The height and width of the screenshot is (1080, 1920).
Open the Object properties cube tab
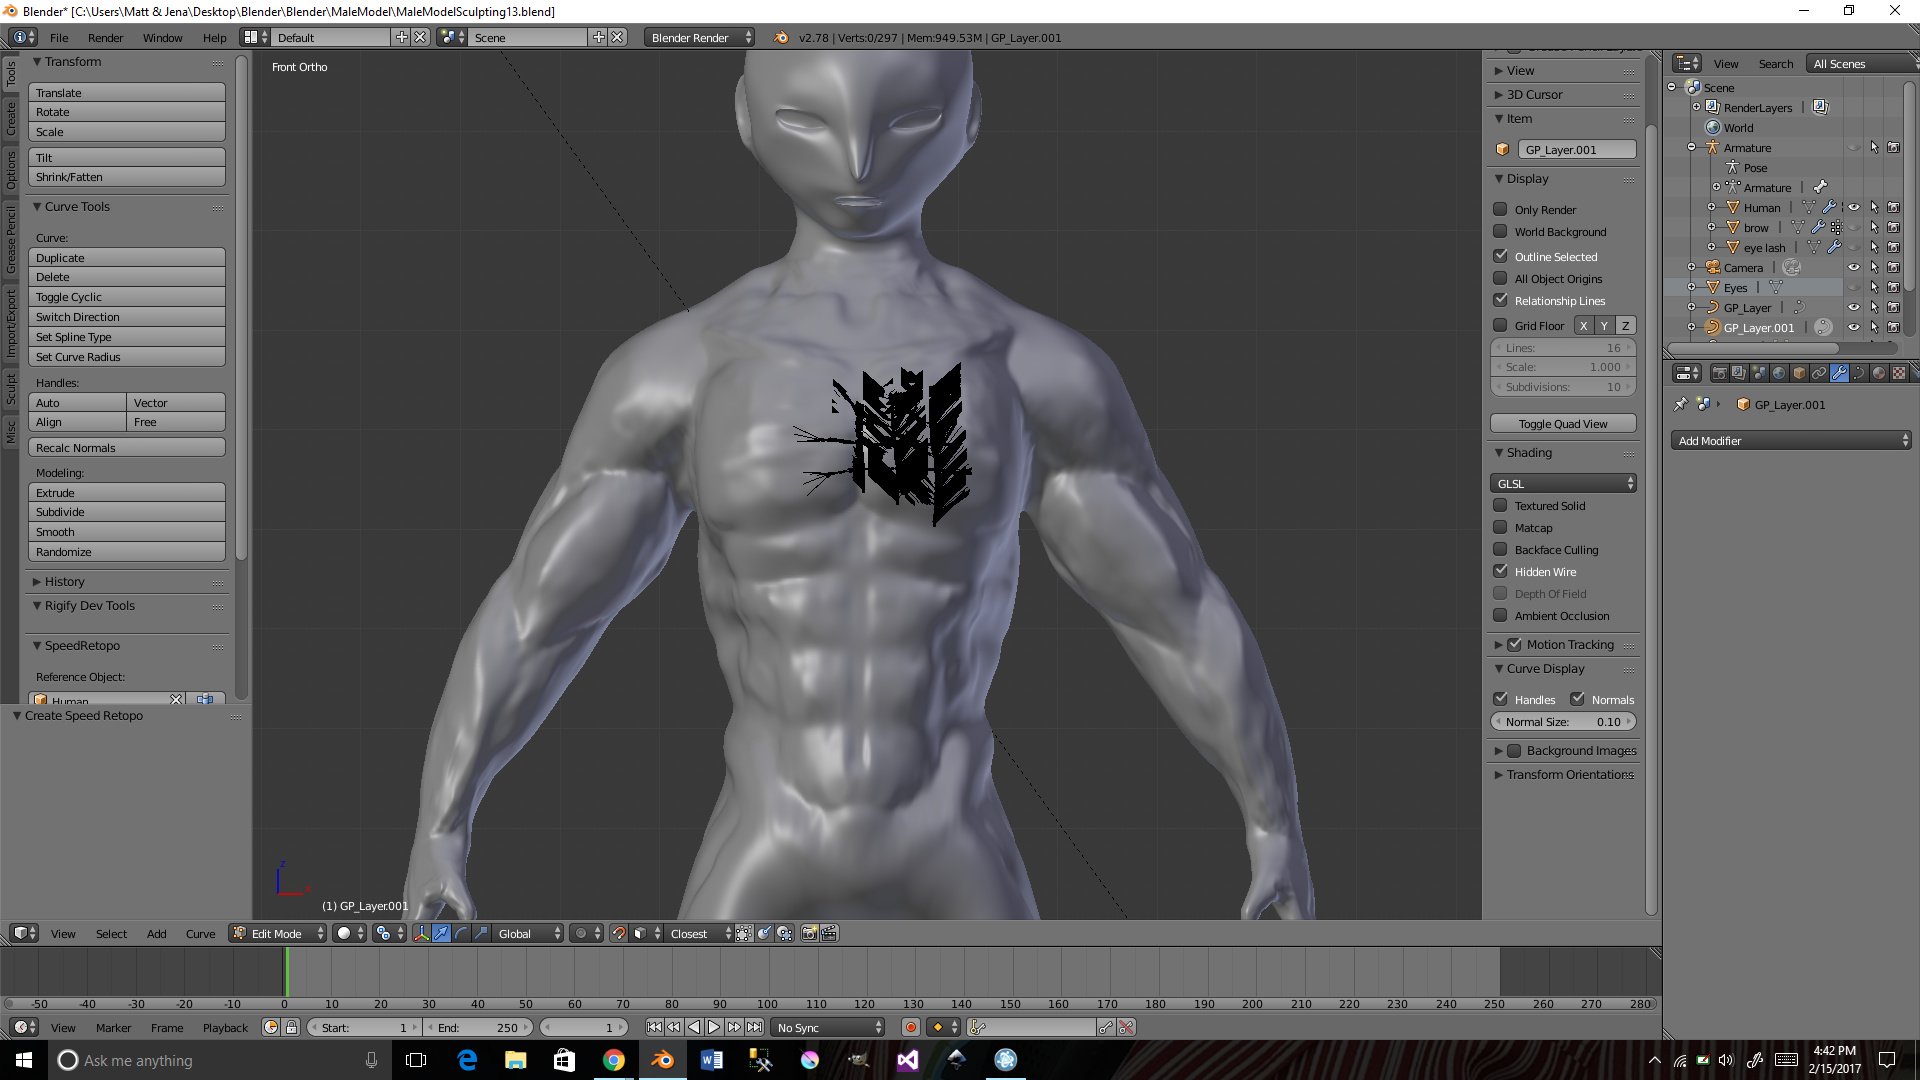(1799, 373)
